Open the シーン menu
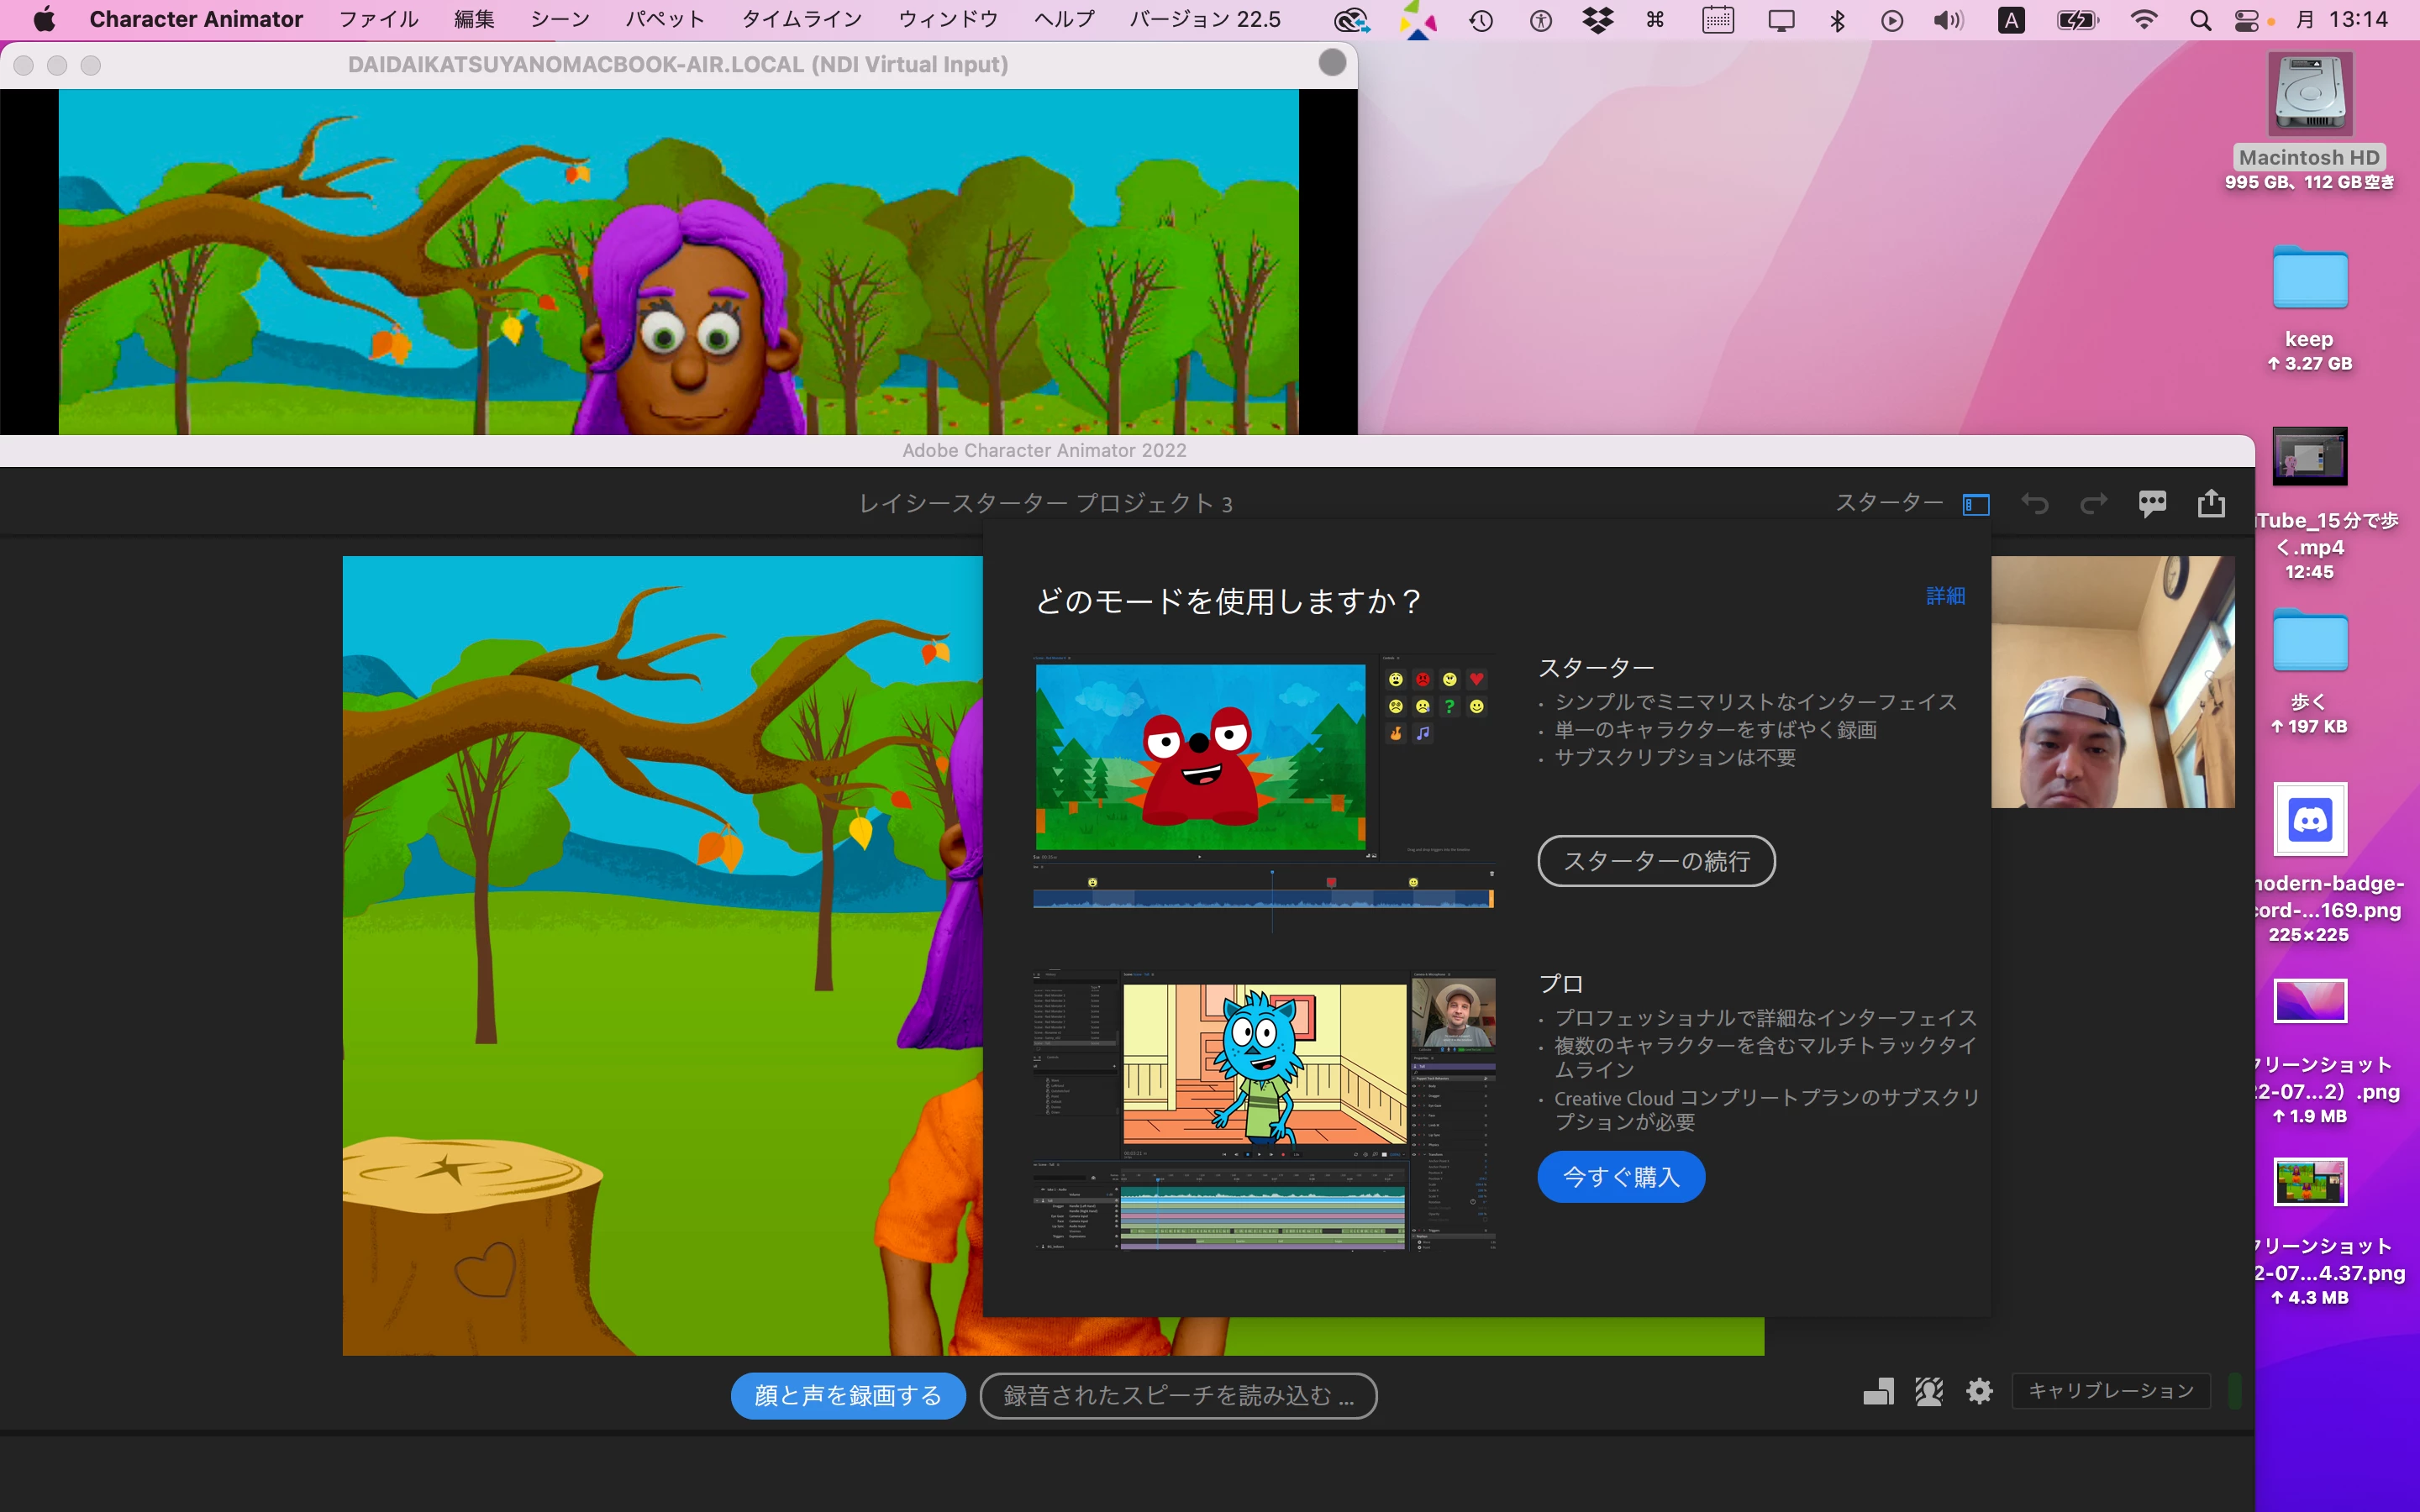Image resolution: width=2420 pixels, height=1512 pixels. coord(559,20)
